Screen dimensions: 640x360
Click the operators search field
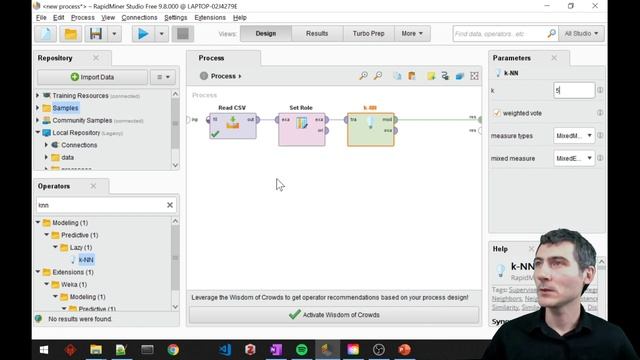(x=101, y=205)
